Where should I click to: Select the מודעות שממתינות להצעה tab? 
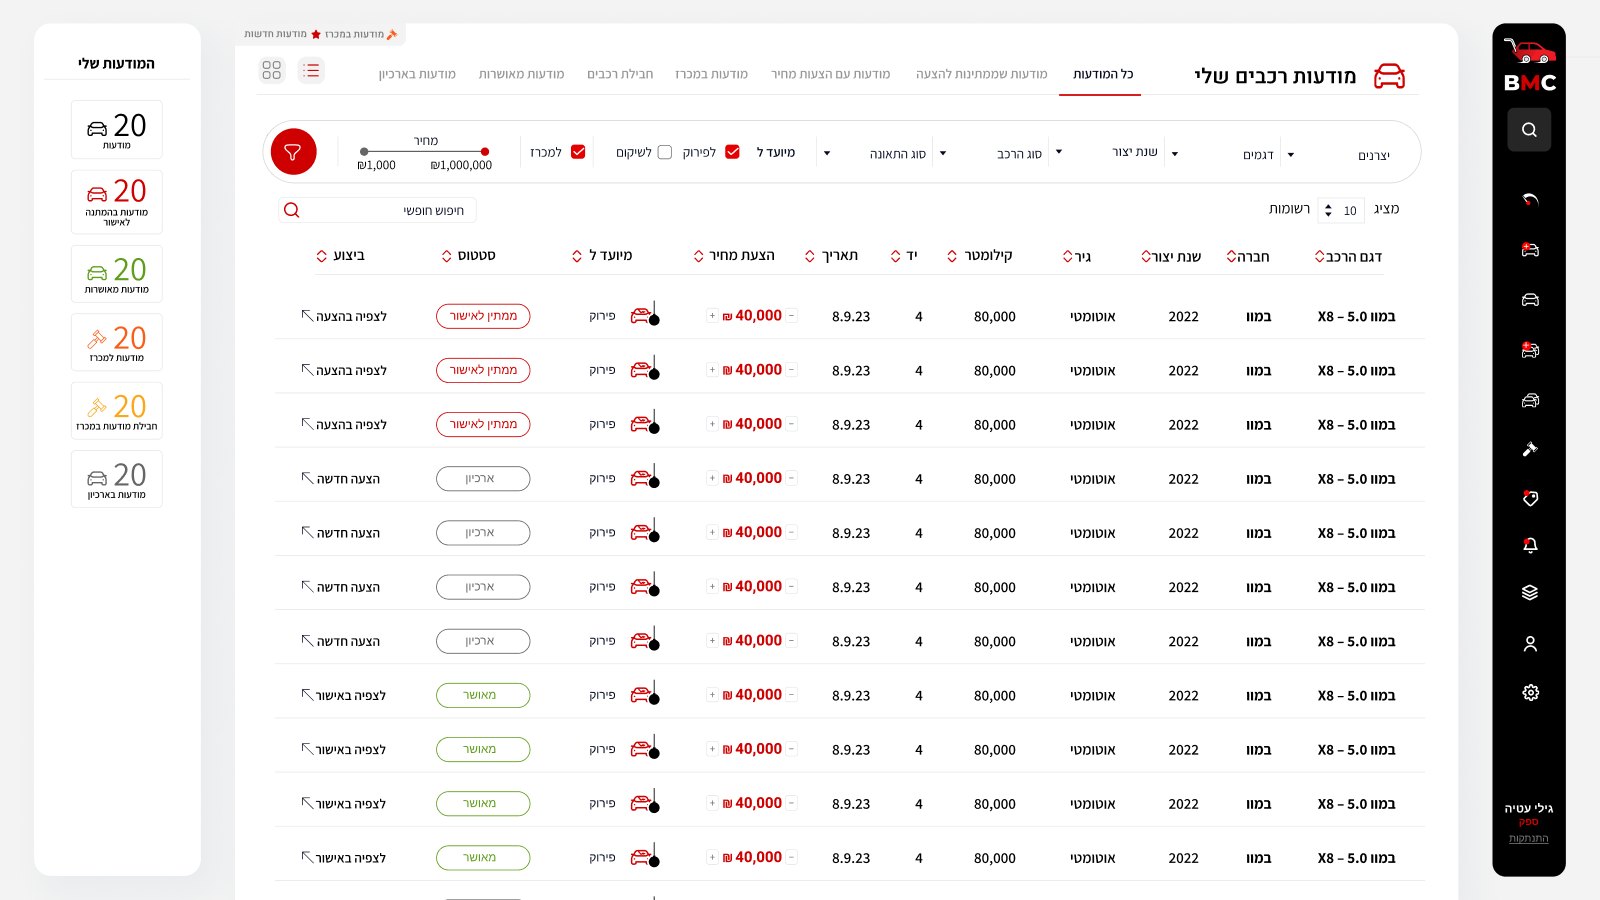(x=981, y=74)
